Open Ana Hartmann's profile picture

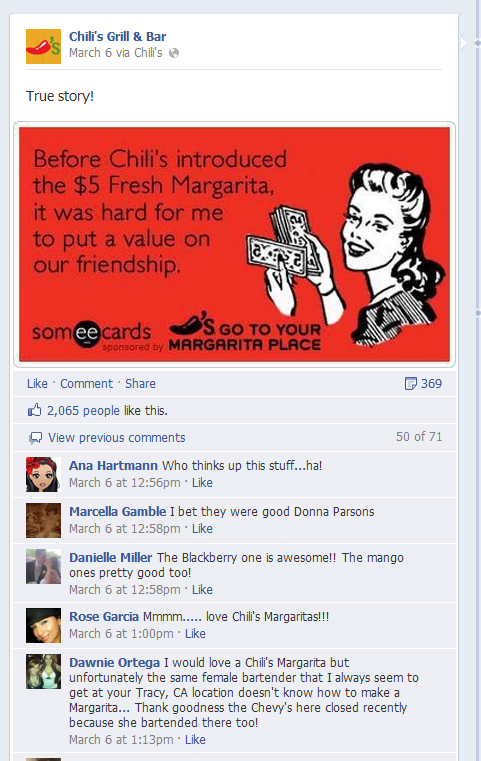point(43,474)
